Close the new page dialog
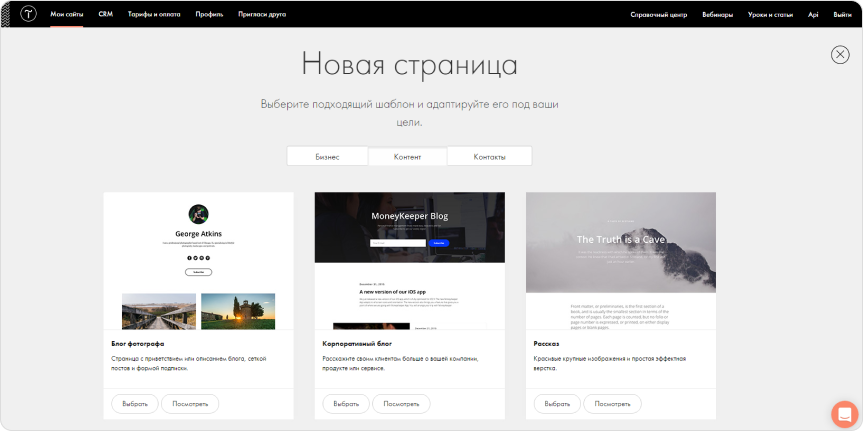 coord(840,55)
